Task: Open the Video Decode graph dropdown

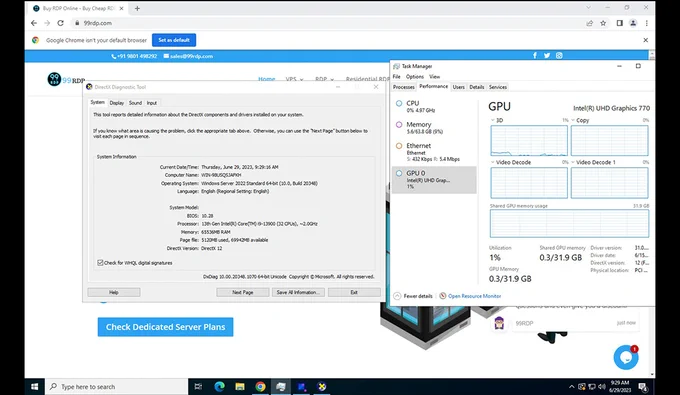Action: (493, 162)
